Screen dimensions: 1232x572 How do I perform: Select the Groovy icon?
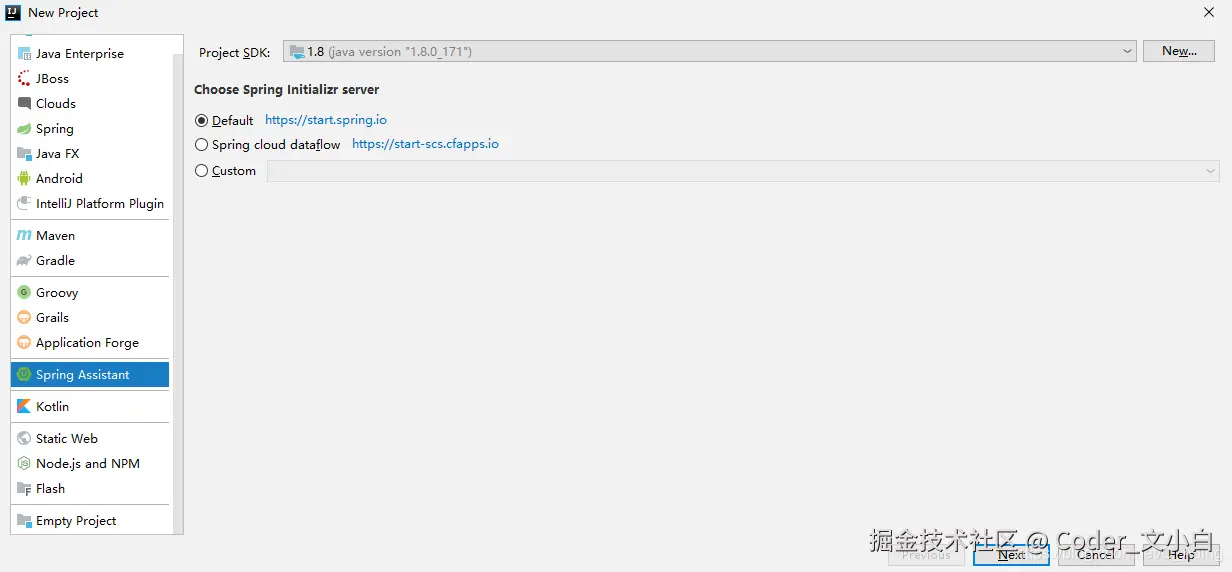tap(24, 292)
